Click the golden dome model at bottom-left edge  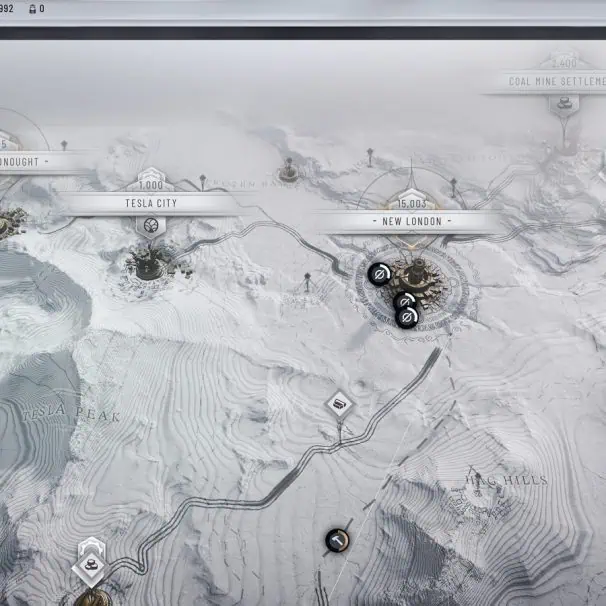pyautogui.click(x=93, y=597)
